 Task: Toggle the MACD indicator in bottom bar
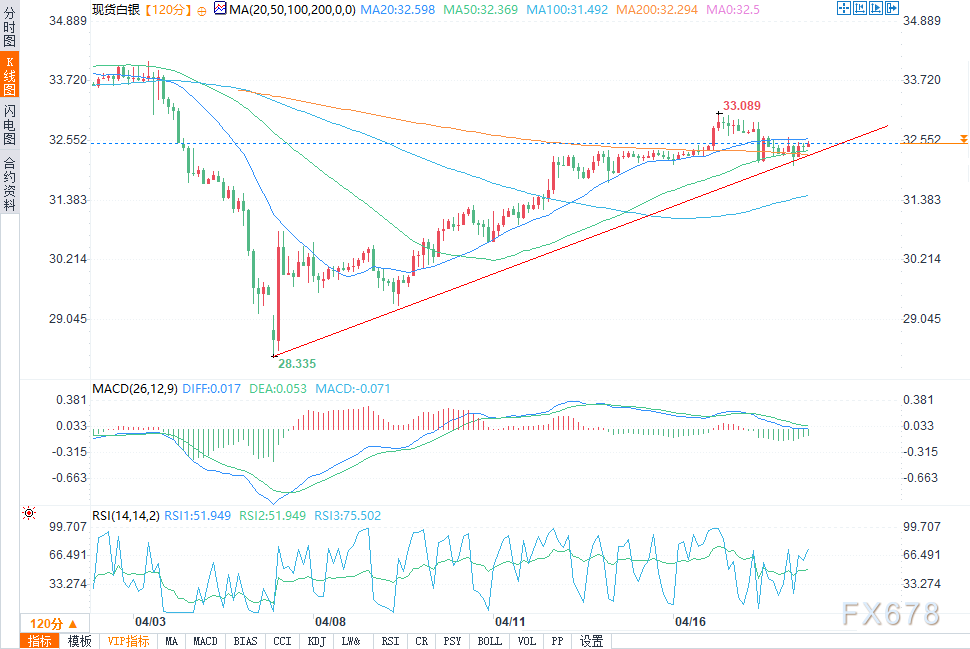point(205,641)
